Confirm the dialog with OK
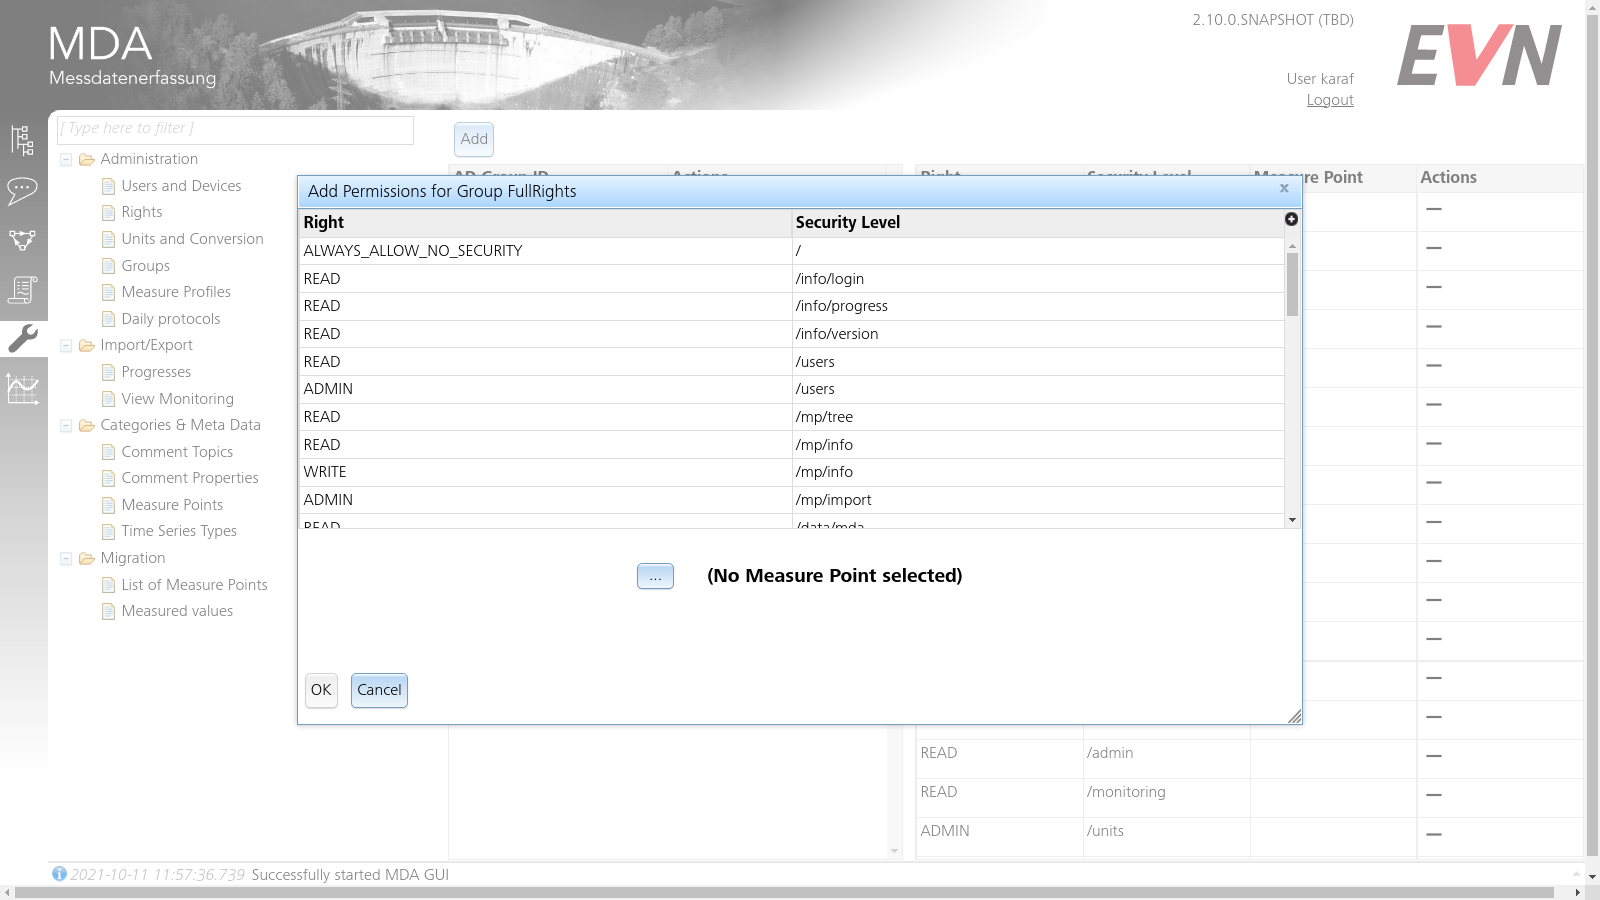The image size is (1600, 900). tap(320, 690)
